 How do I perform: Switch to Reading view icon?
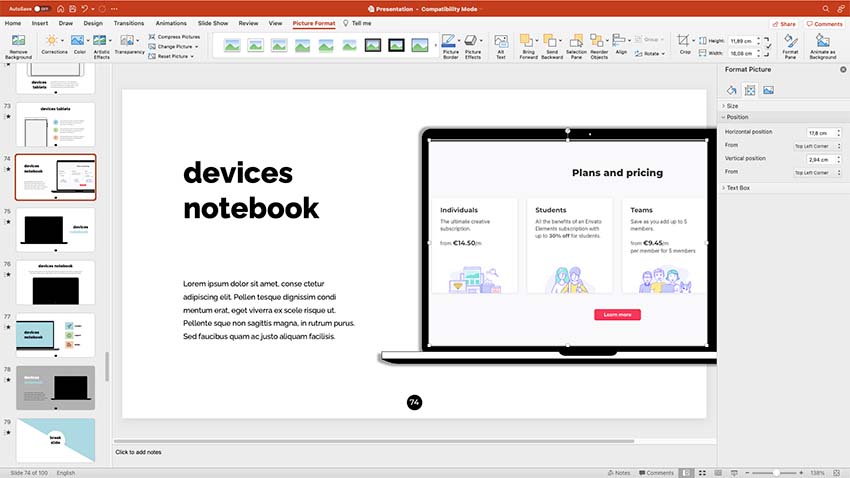718,473
